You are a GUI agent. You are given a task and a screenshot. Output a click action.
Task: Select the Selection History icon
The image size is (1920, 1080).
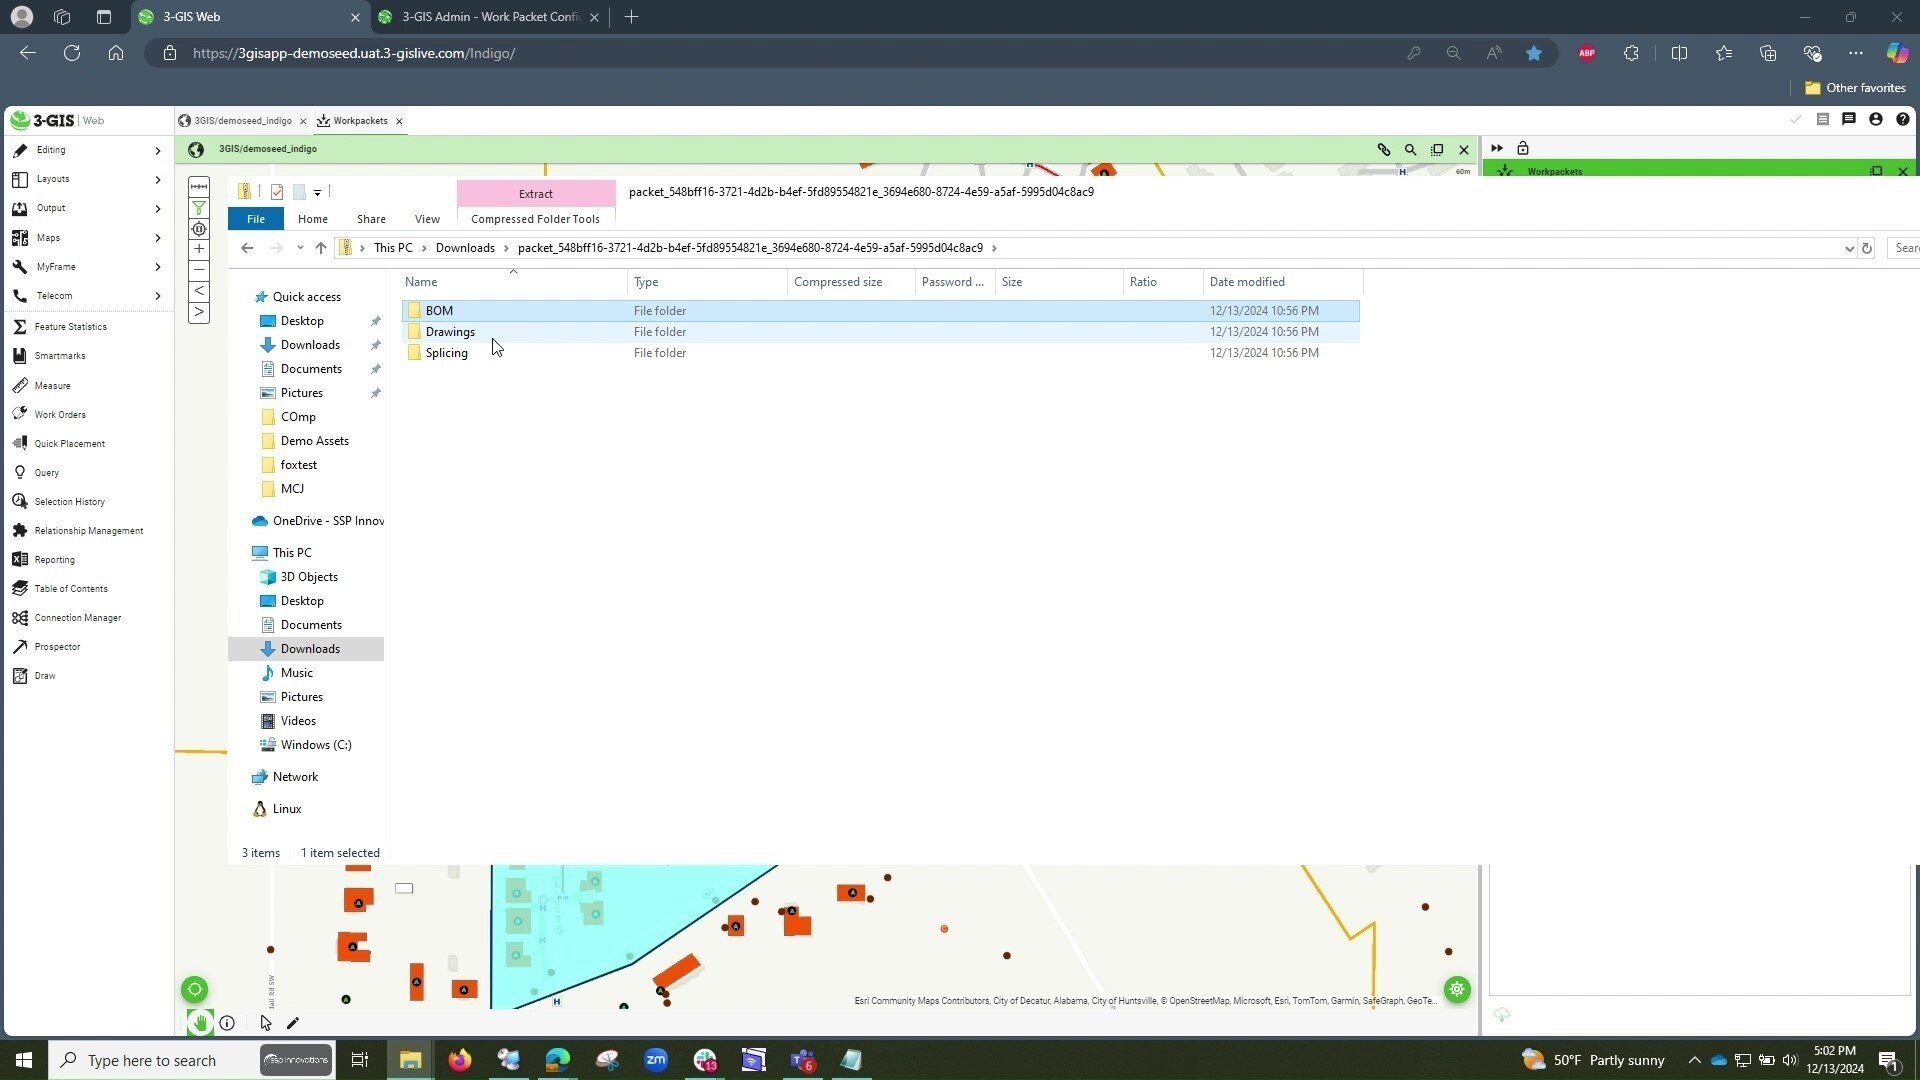(x=69, y=501)
